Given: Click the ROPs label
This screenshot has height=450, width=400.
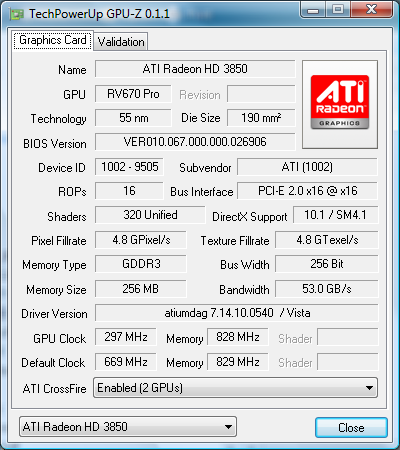Looking at the screenshot, I should pos(72,192).
